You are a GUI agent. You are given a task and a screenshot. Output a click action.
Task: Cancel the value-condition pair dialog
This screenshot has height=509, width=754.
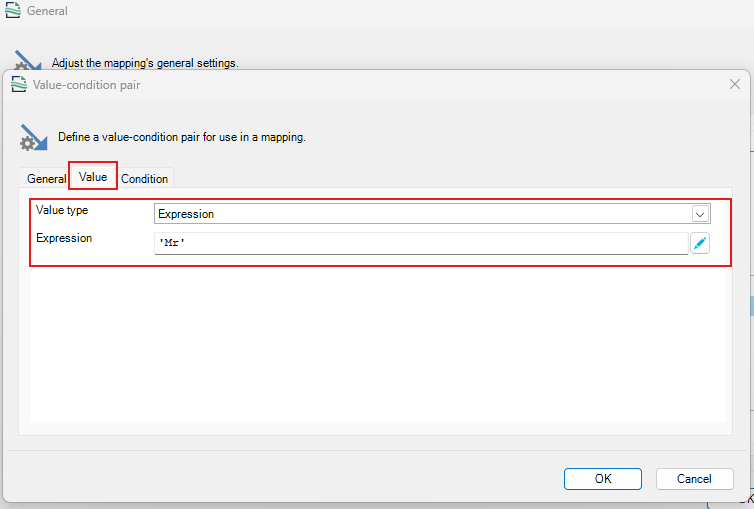click(694, 479)
